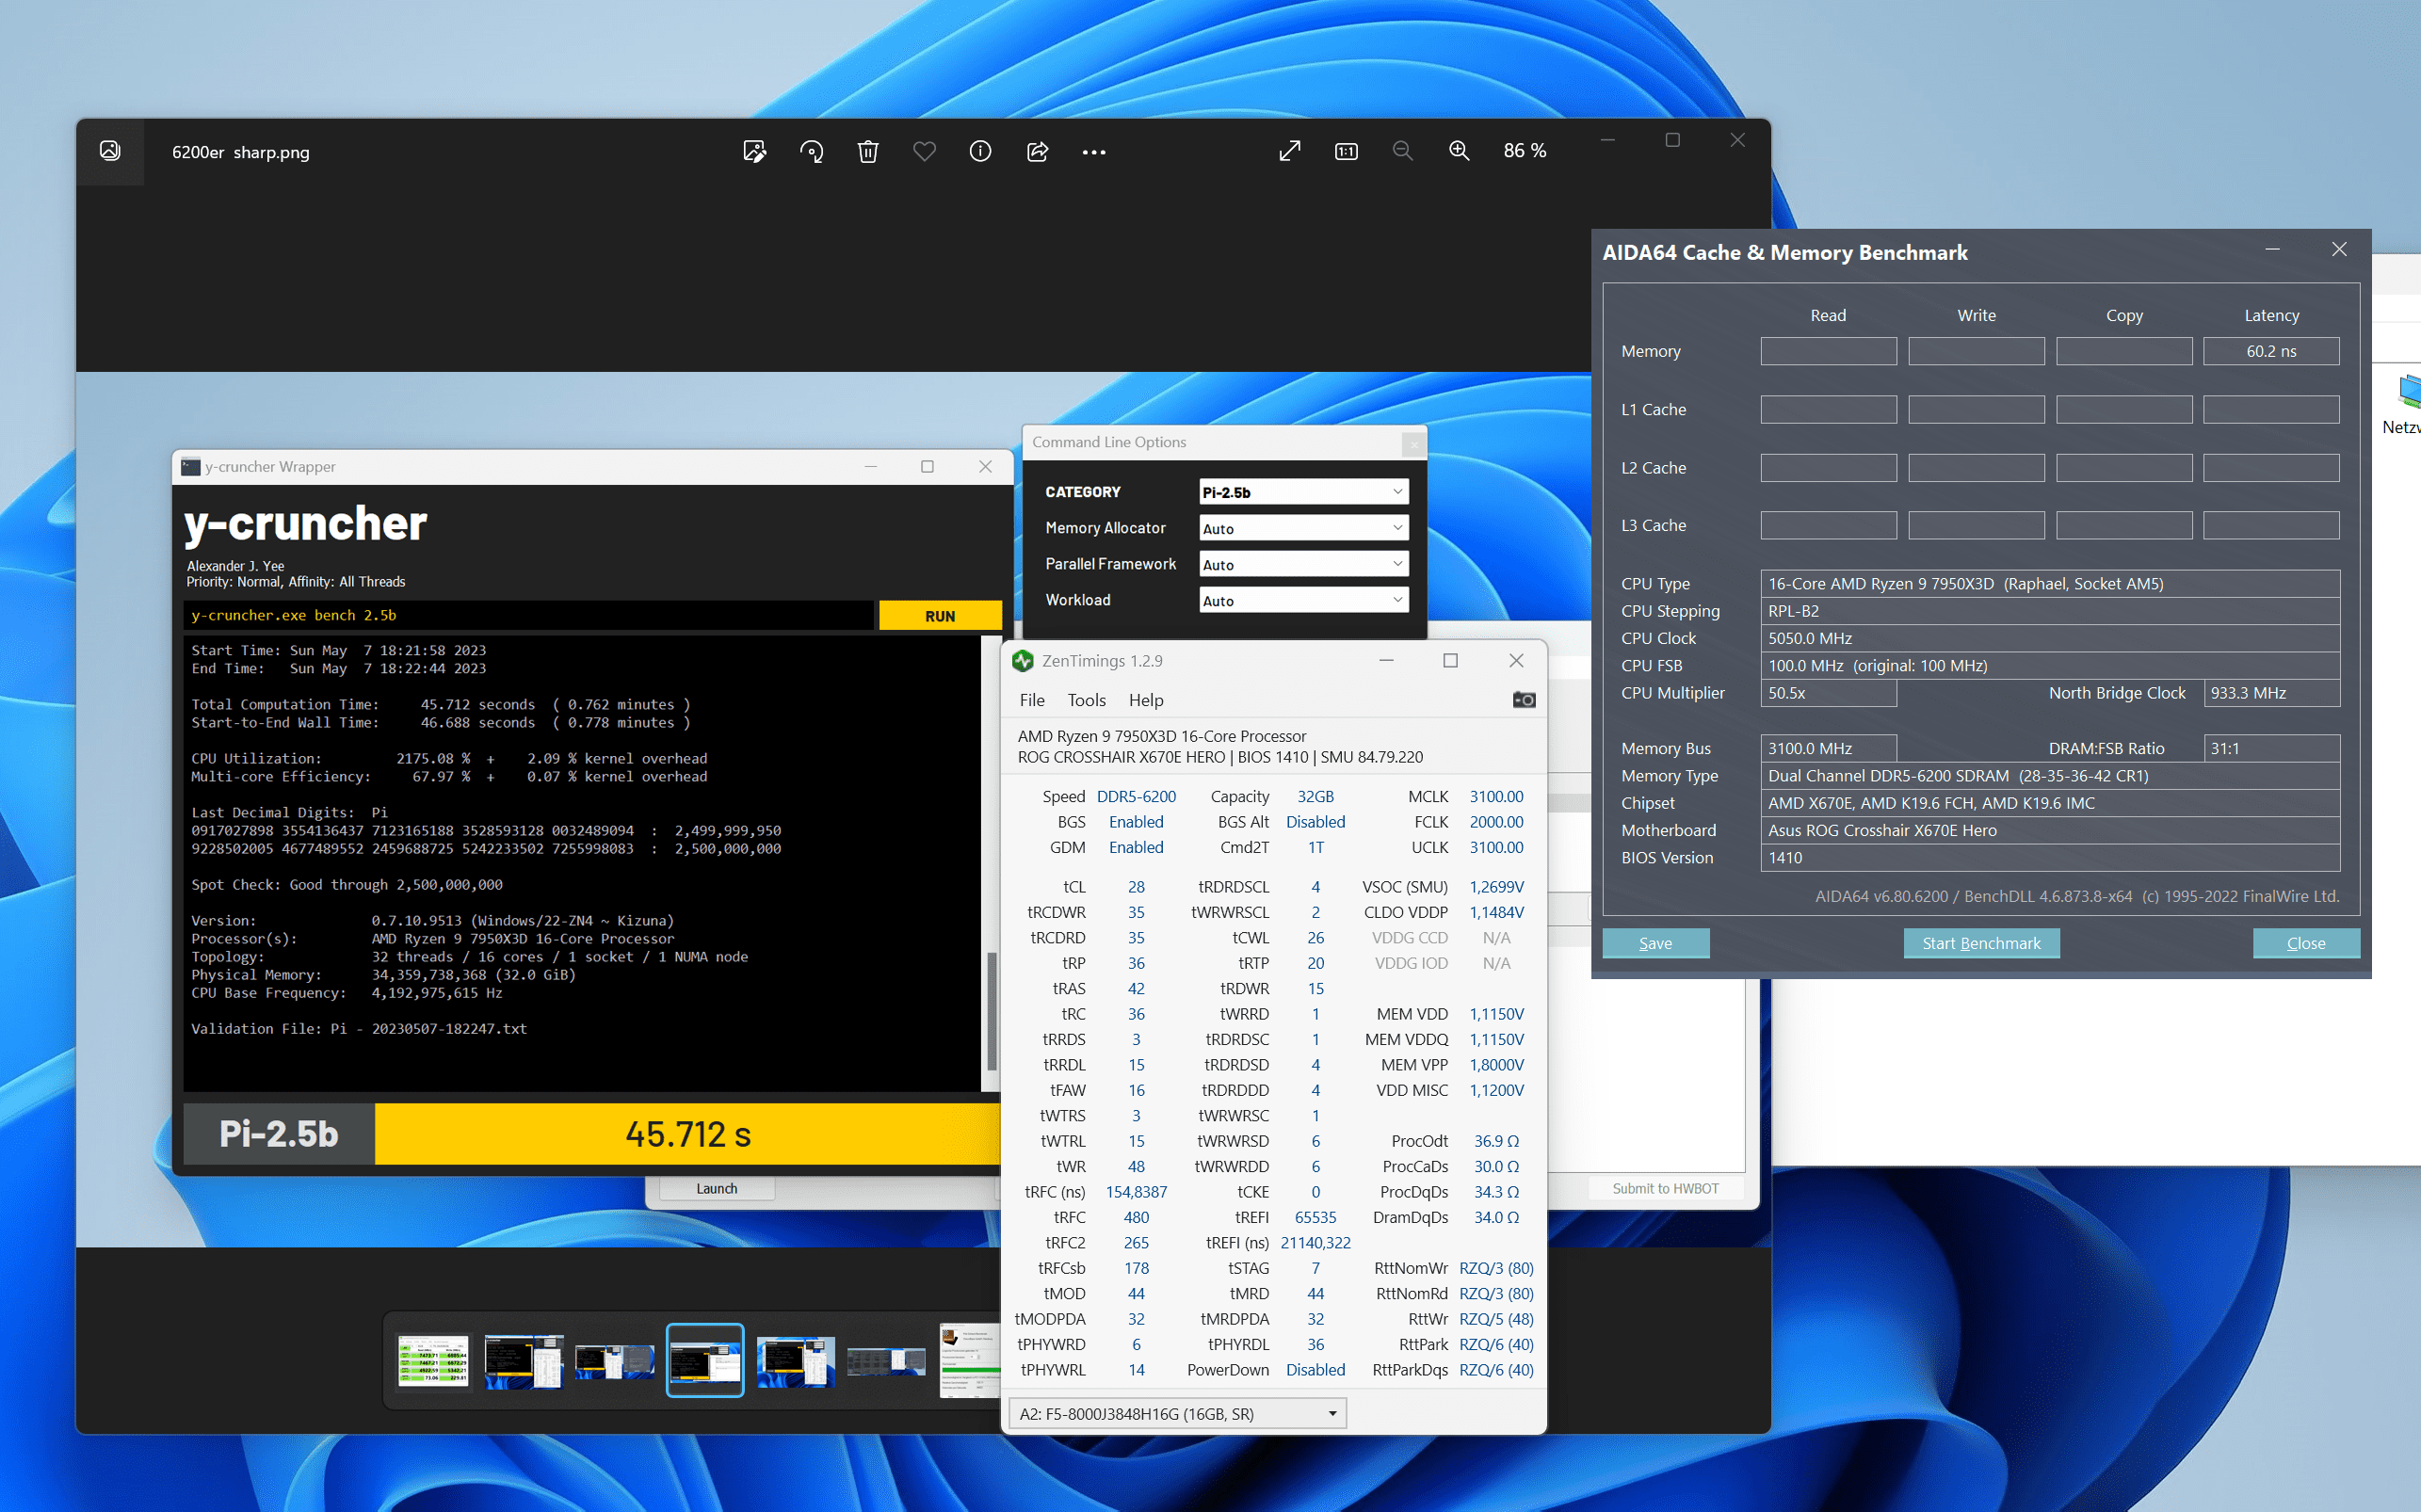Screen dimensions: 2421x1512
Task: Click Submit to HWBOT in the pictured window
Action: 1665,1188
